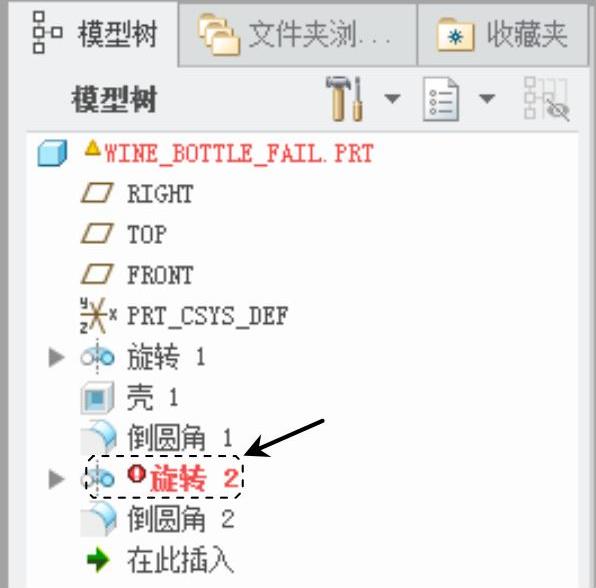Click PRT_CSYS_DEF coordinate system icon
This screenshot has height=588, width=596.
pos(98,315)
